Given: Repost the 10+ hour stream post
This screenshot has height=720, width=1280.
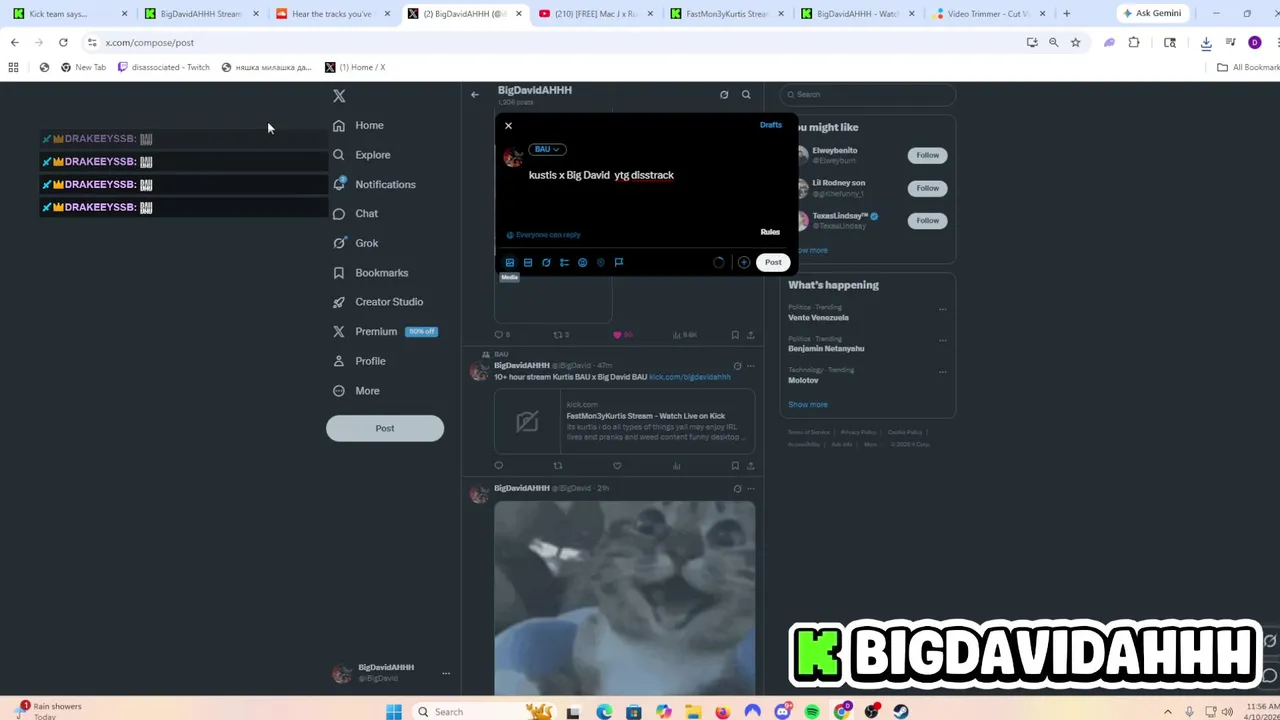Looking at the screenshot, I should click(558, 466).
